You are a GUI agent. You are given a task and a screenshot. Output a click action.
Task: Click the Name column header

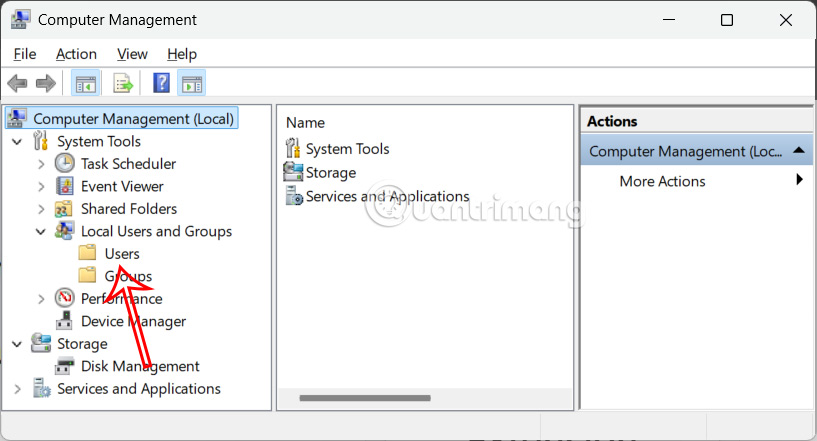pos(305,122)
